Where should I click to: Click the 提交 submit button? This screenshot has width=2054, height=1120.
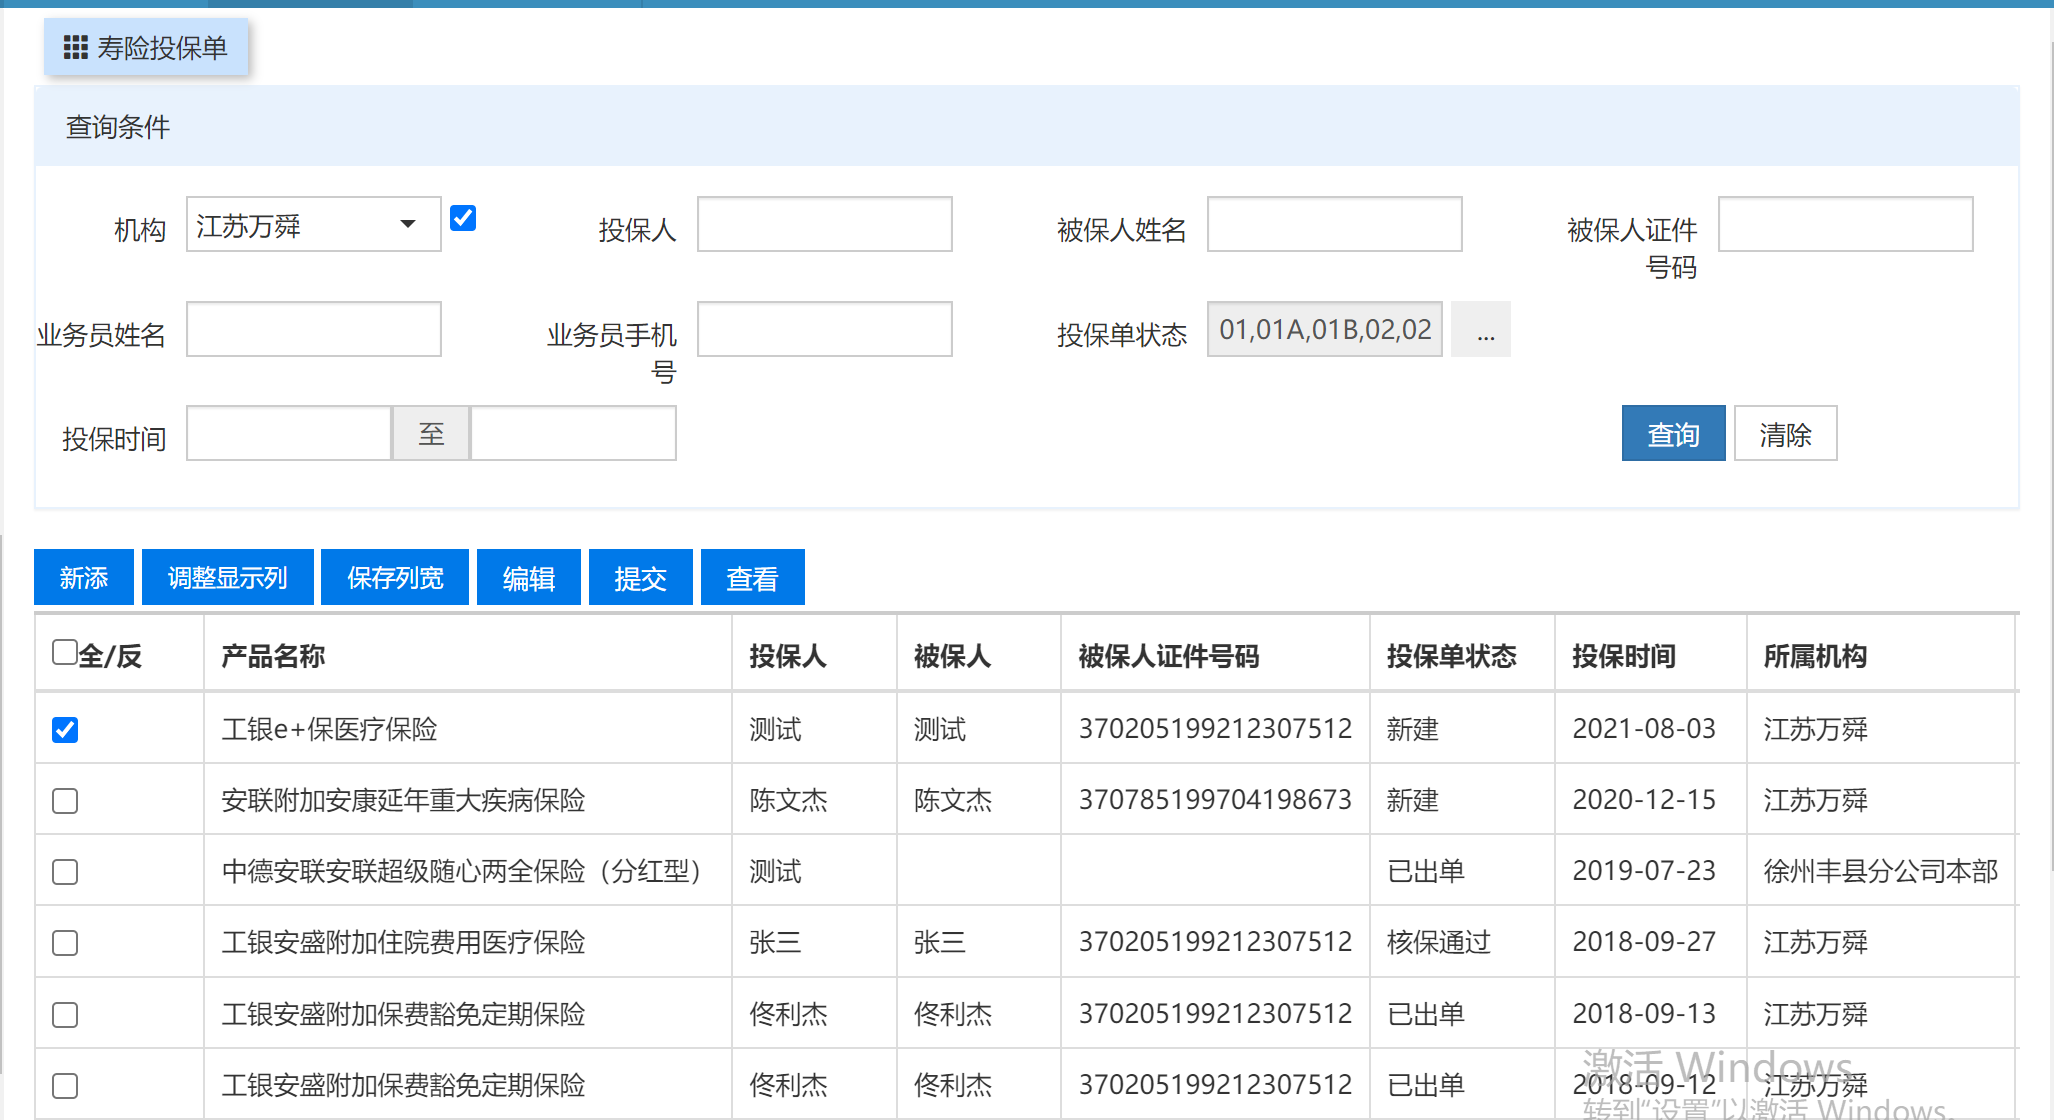pos(640,578)
